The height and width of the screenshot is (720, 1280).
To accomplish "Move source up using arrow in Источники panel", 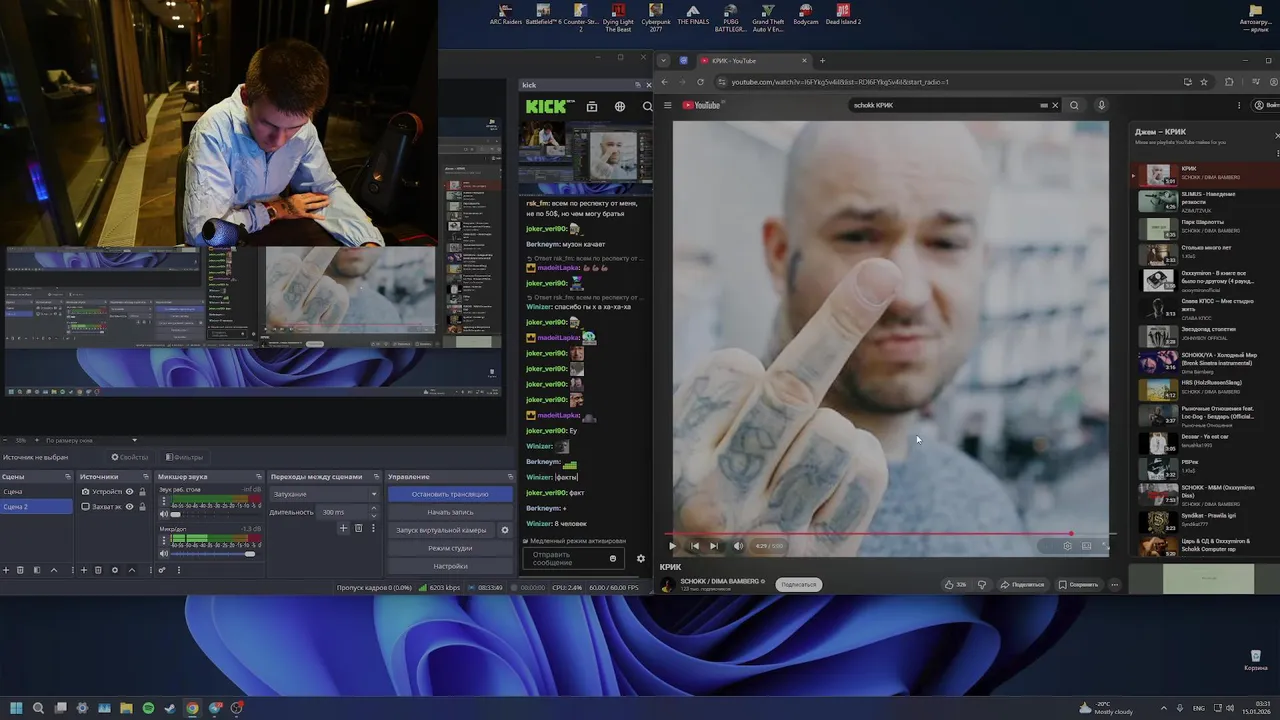I will tap(131, 570).
